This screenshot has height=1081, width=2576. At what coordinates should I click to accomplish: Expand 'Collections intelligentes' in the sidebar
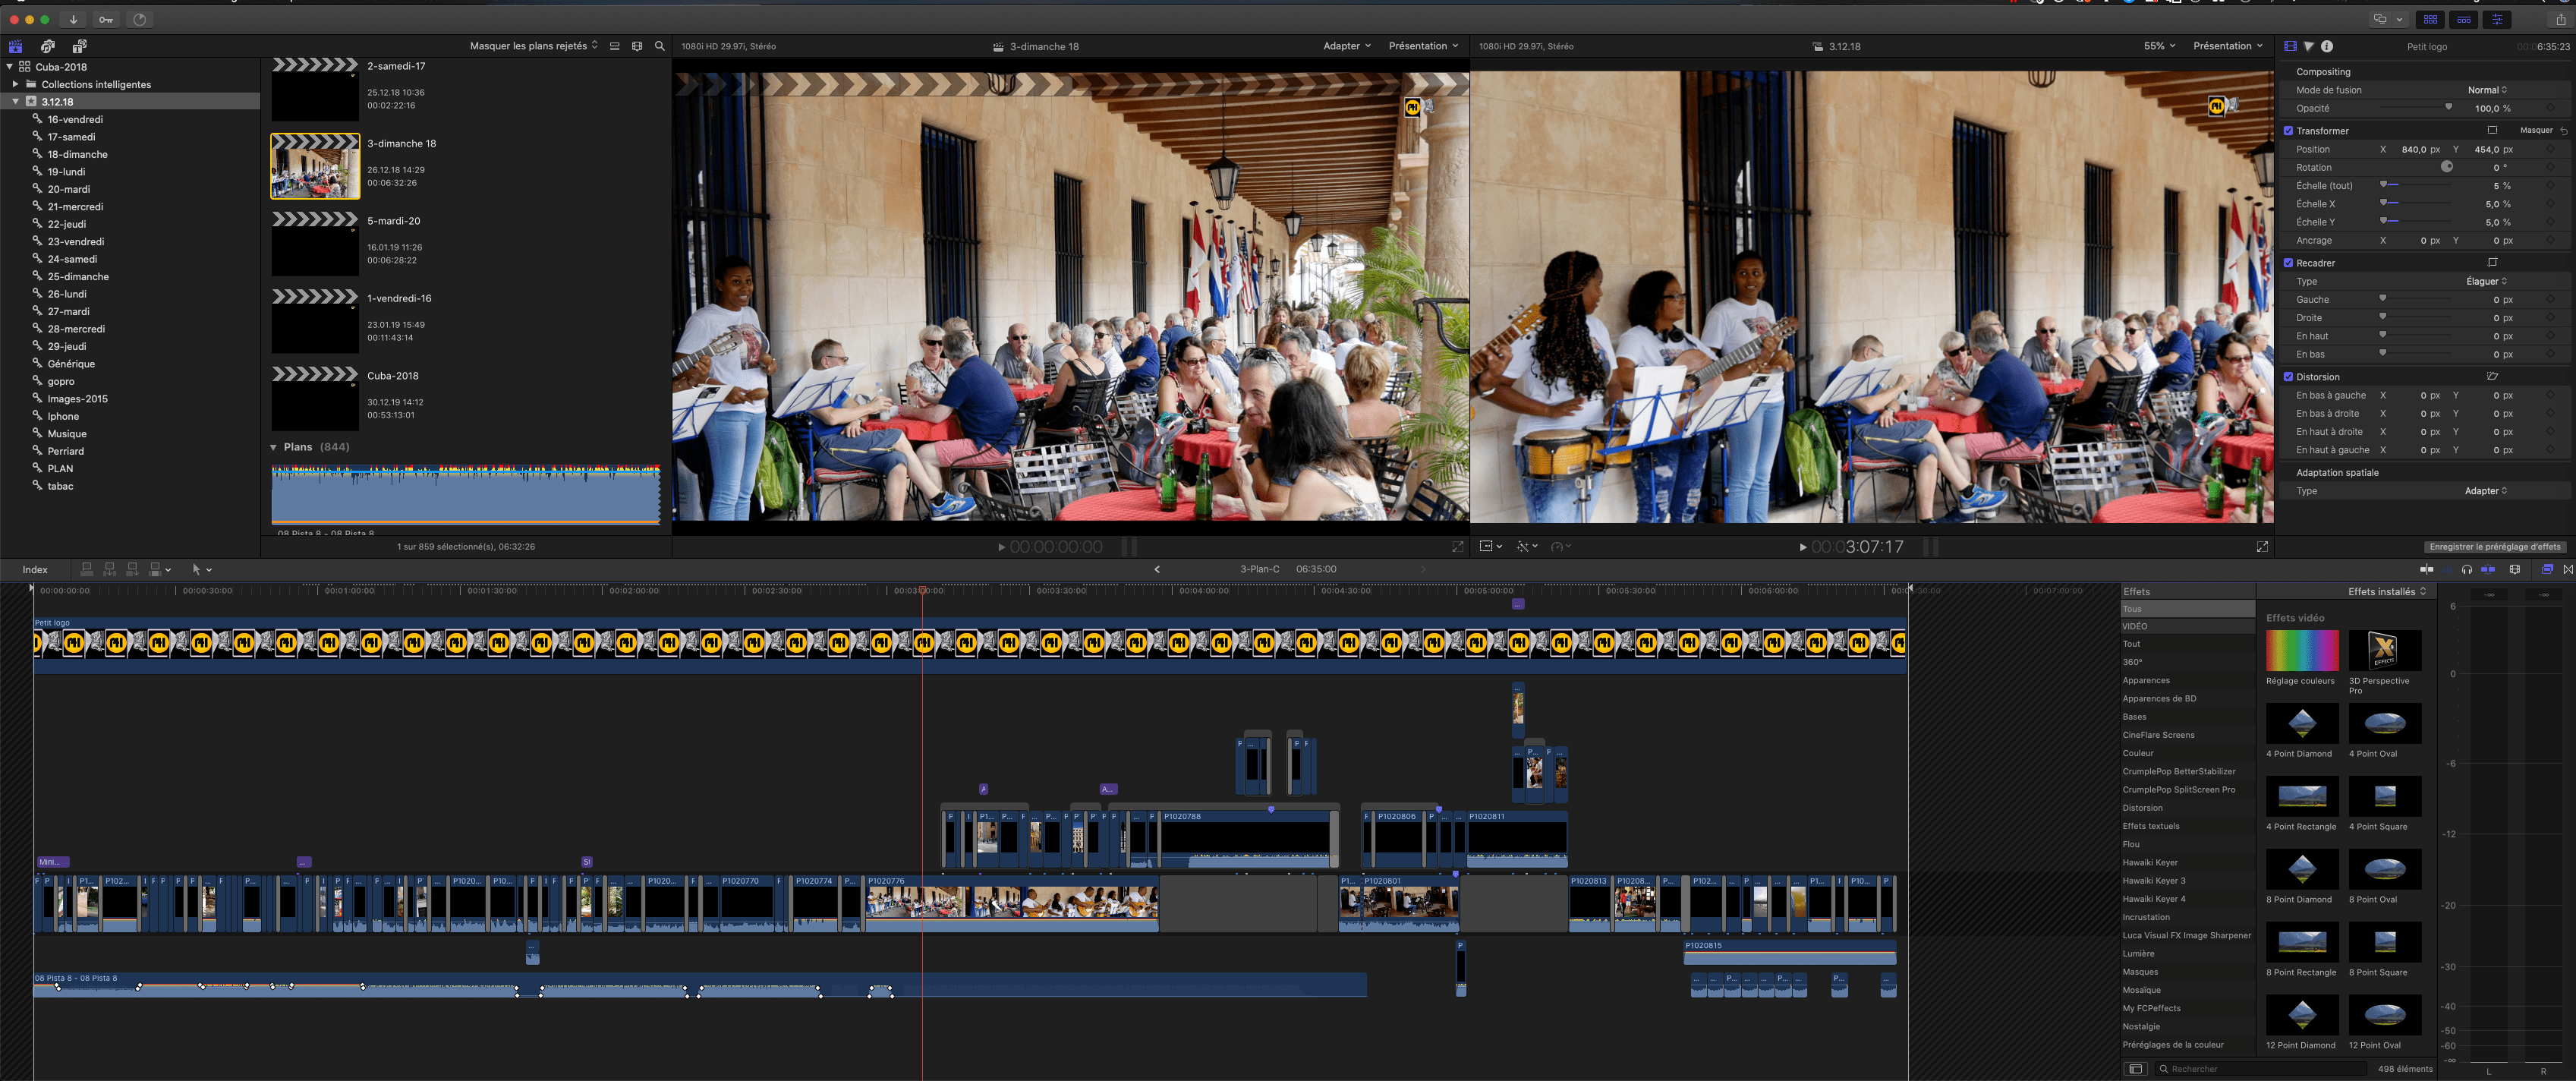pos(14,84)
